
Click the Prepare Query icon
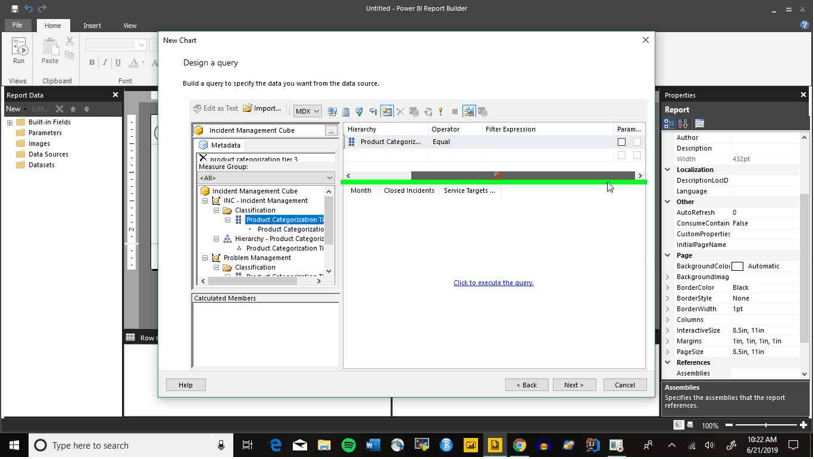428,112
